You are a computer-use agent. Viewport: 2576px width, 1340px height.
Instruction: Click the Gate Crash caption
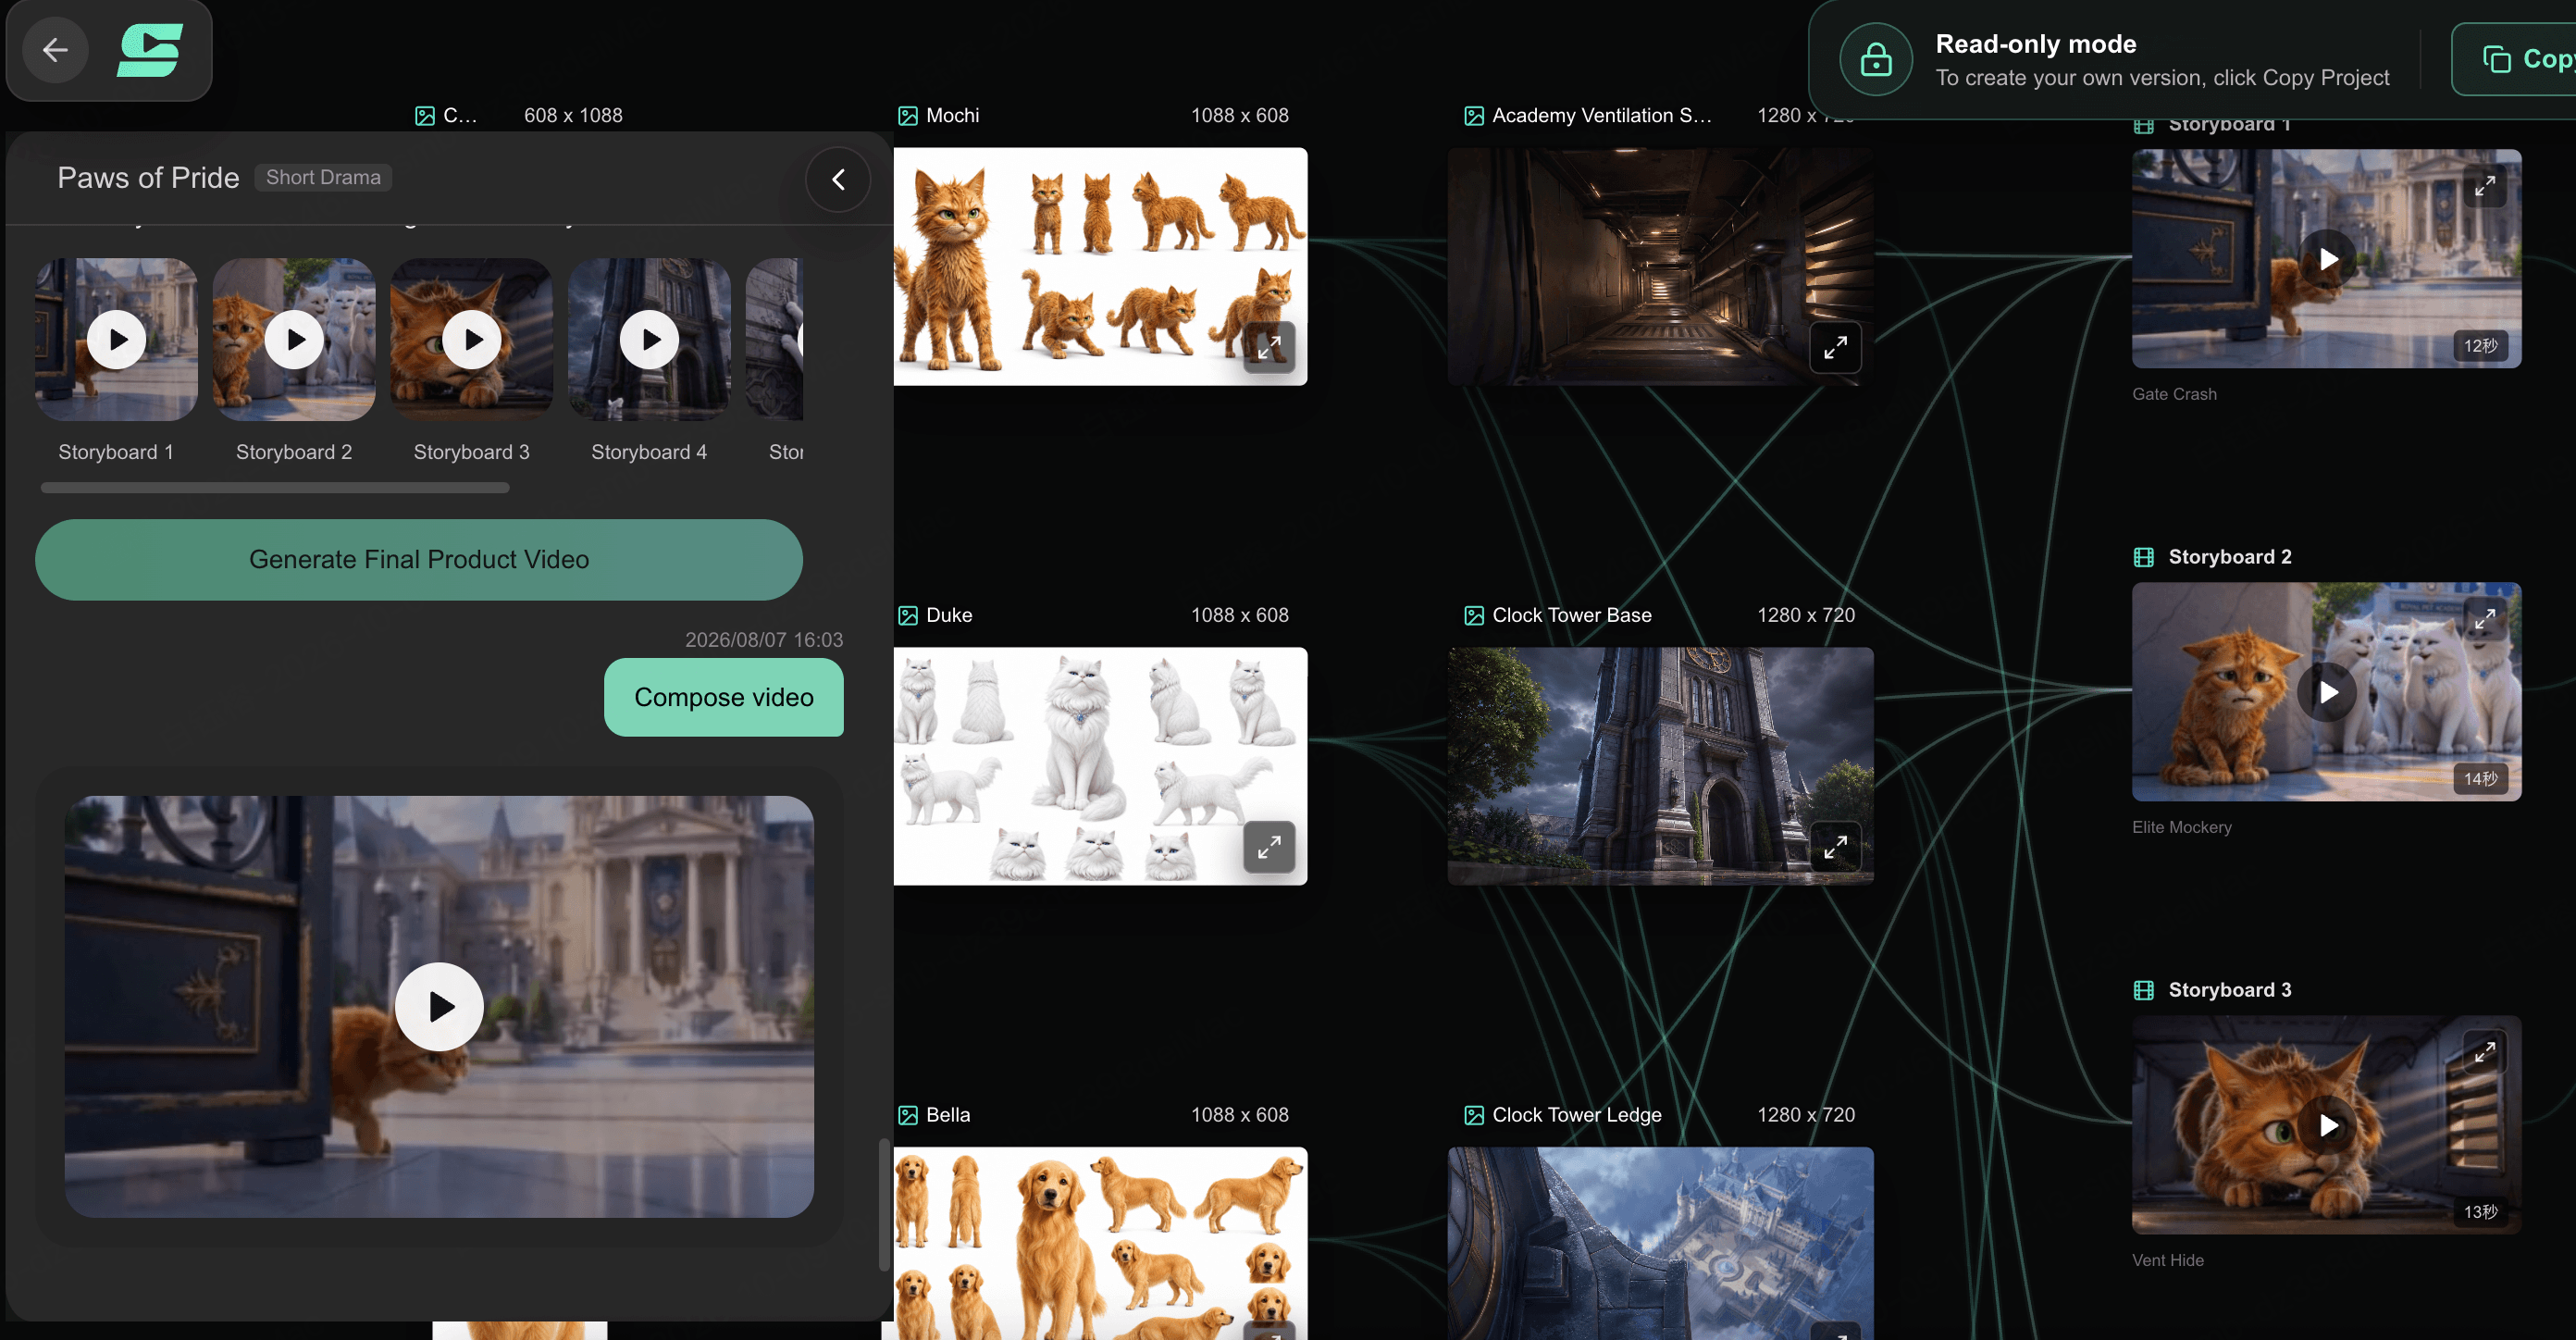[2174, 394]
